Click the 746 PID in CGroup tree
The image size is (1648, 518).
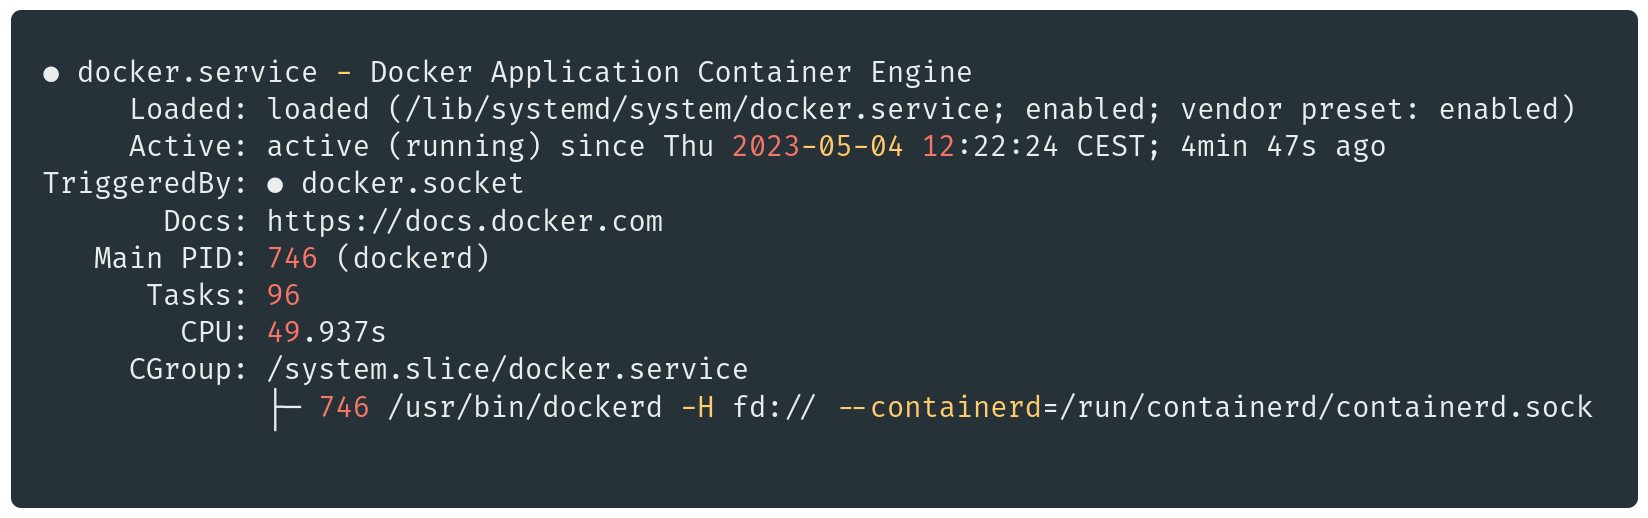(344, 407)
